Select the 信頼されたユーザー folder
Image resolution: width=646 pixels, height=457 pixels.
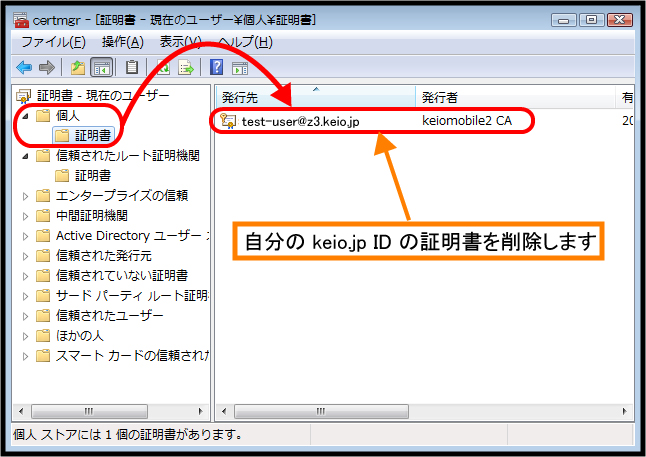(108, 315)
